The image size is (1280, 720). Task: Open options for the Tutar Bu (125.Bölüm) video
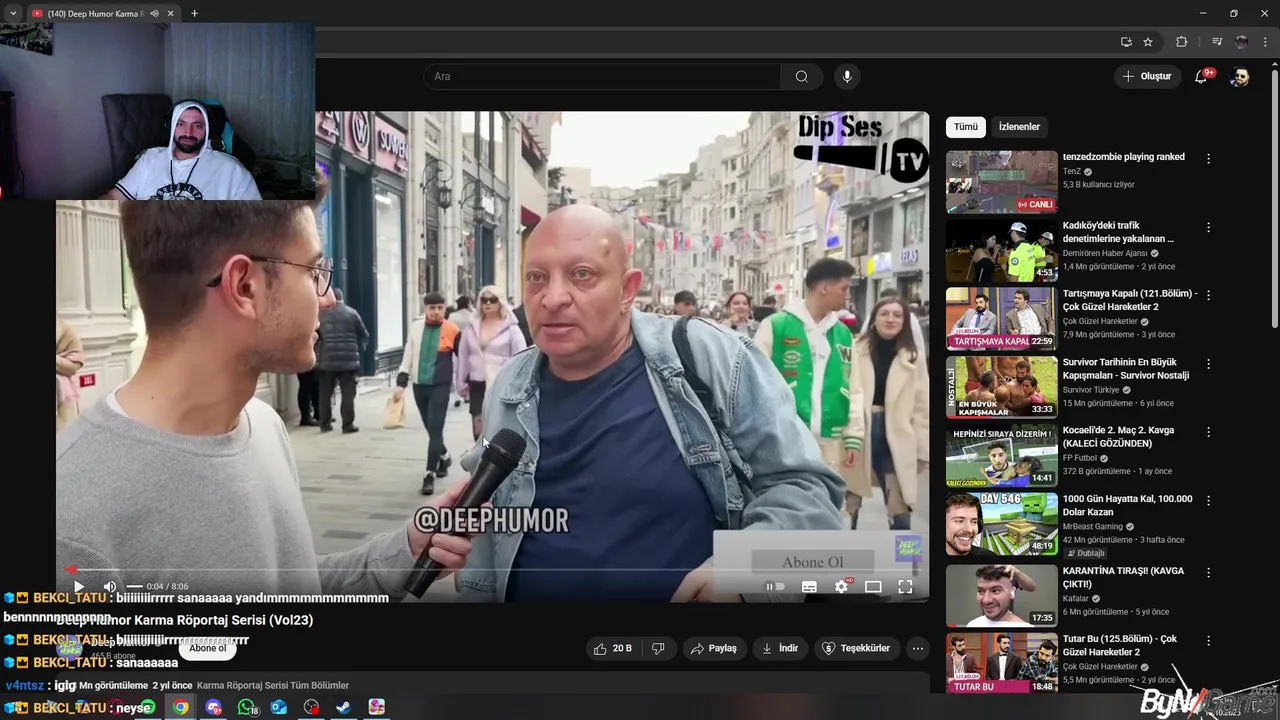pyautogui.click(x=1208, y=640)
